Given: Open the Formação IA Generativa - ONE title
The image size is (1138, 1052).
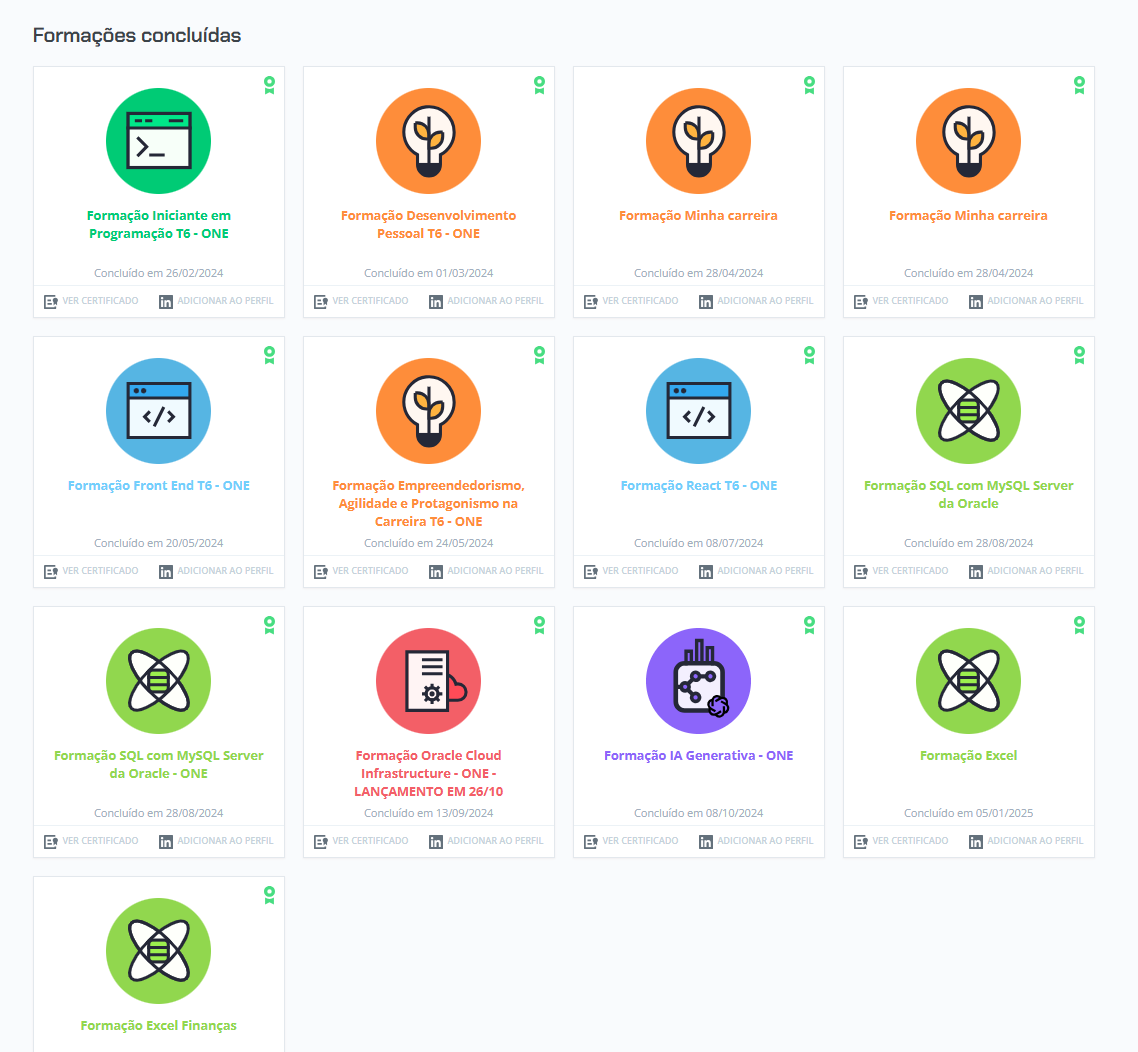Looking at the screenshot, I should point(699,755).
